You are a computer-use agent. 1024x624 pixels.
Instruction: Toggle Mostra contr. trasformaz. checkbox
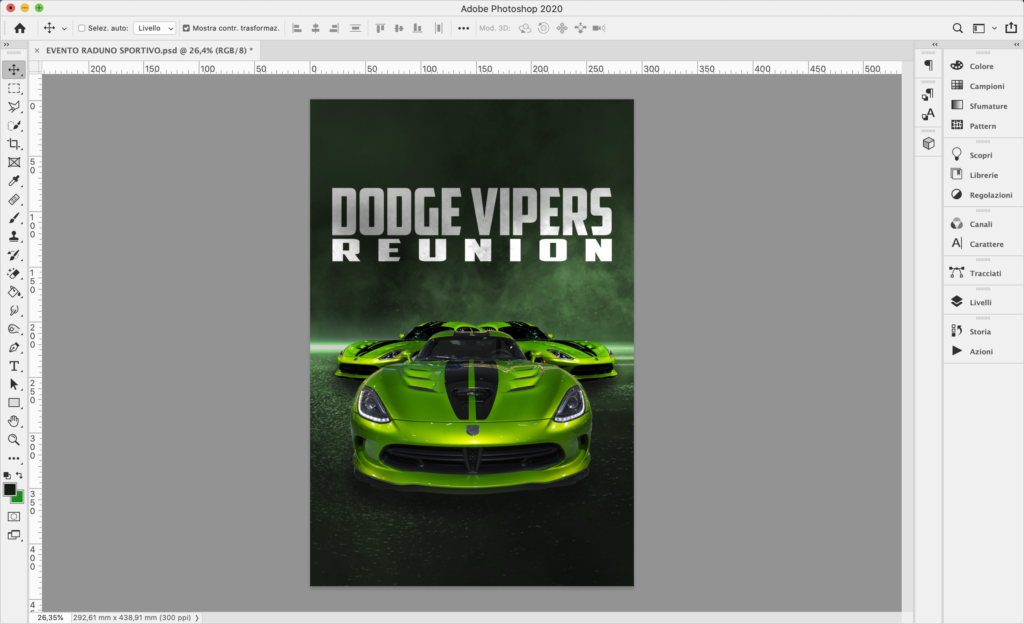tap(186, 28)
